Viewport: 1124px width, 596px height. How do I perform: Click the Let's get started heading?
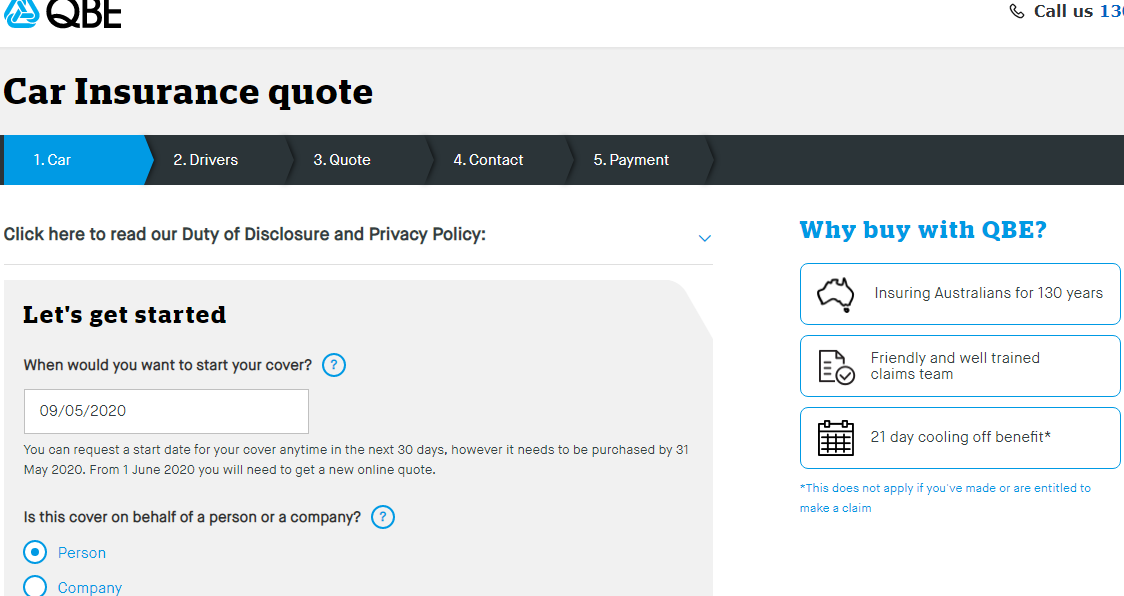pyautogui.click(x=125, y=315)
